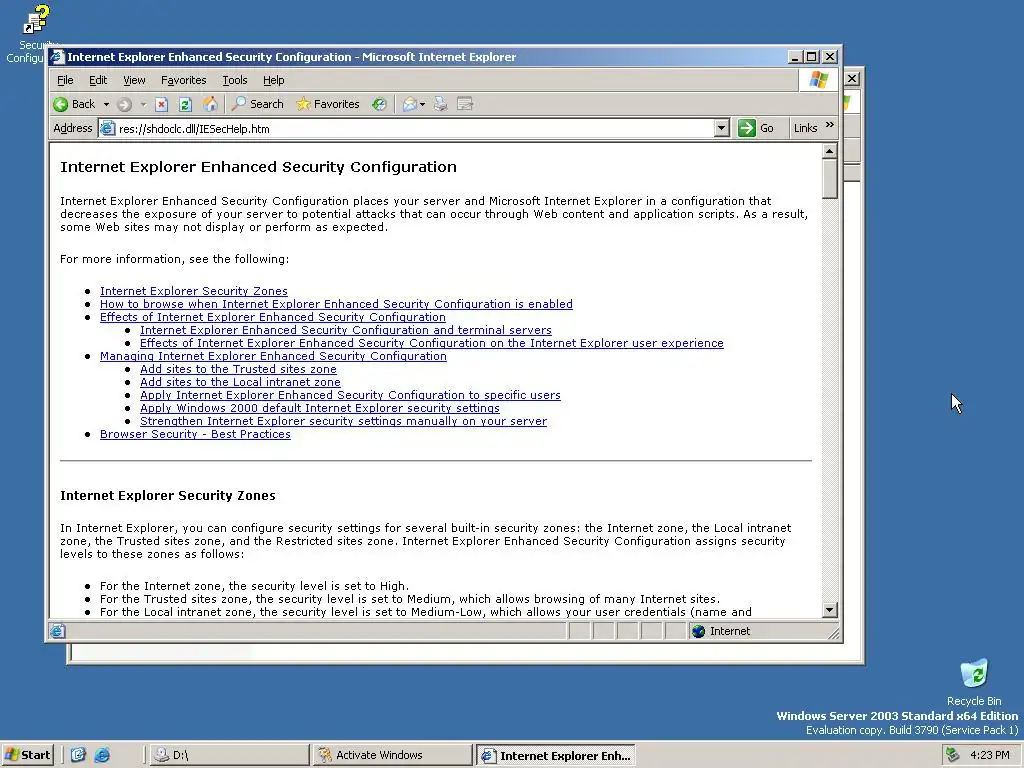
Task: Open the Favorites star toolbar button
Action: (x=328, y=104)
